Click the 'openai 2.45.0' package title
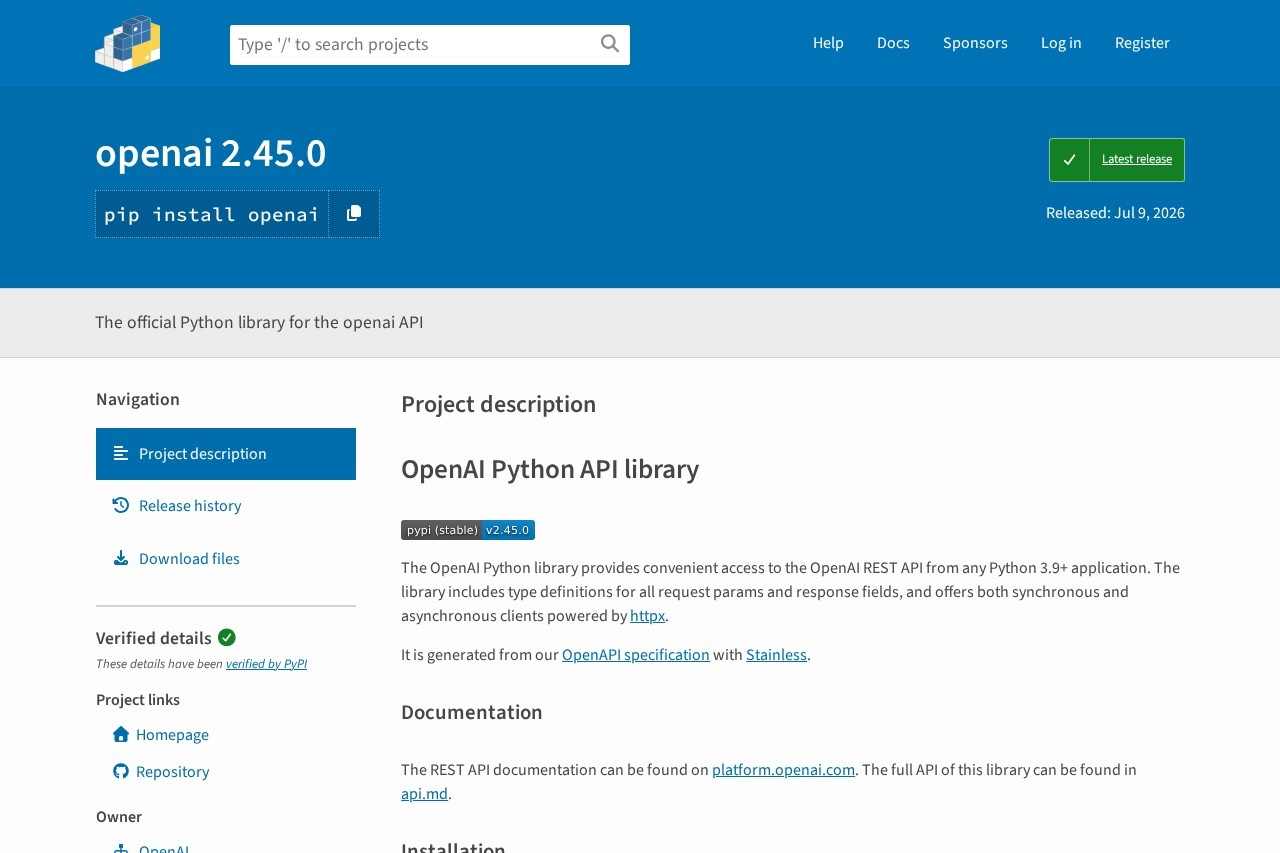 click(x=211, y=153)
